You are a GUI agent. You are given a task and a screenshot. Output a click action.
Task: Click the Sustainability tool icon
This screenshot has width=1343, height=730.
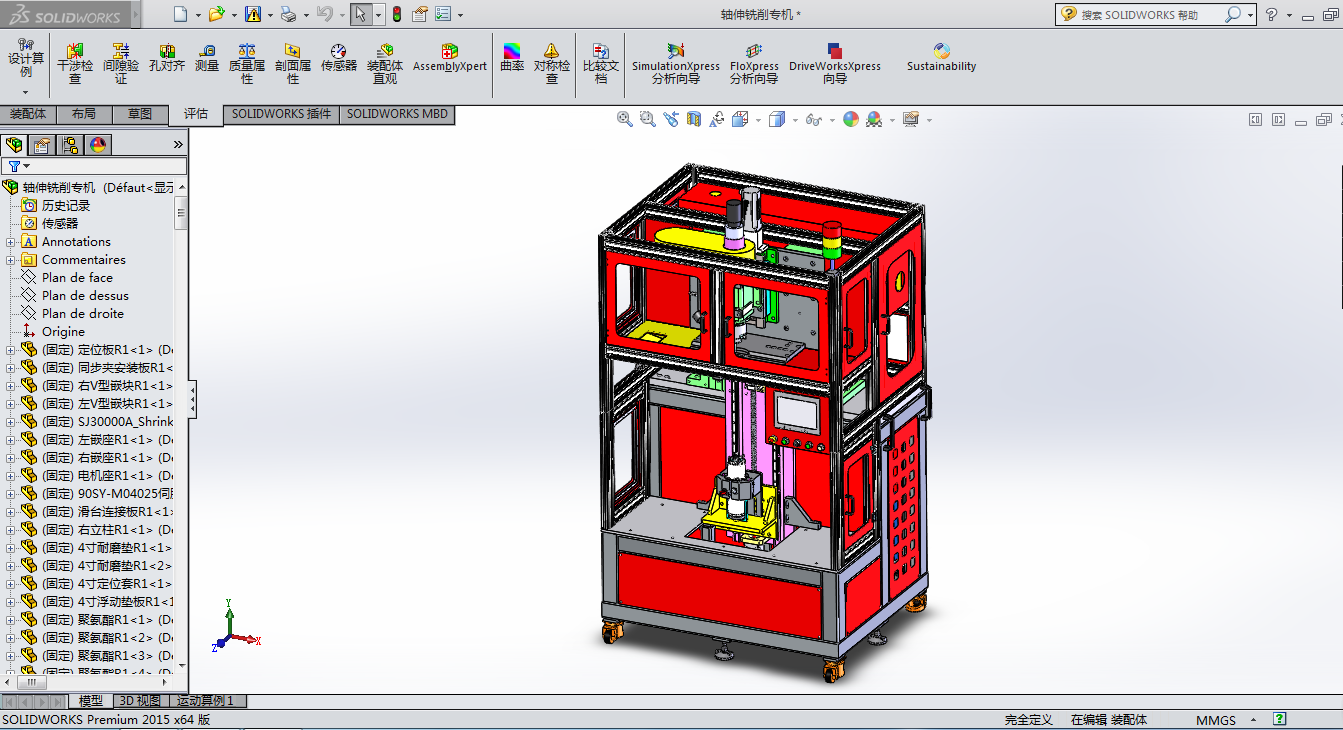tap(941, 58)
